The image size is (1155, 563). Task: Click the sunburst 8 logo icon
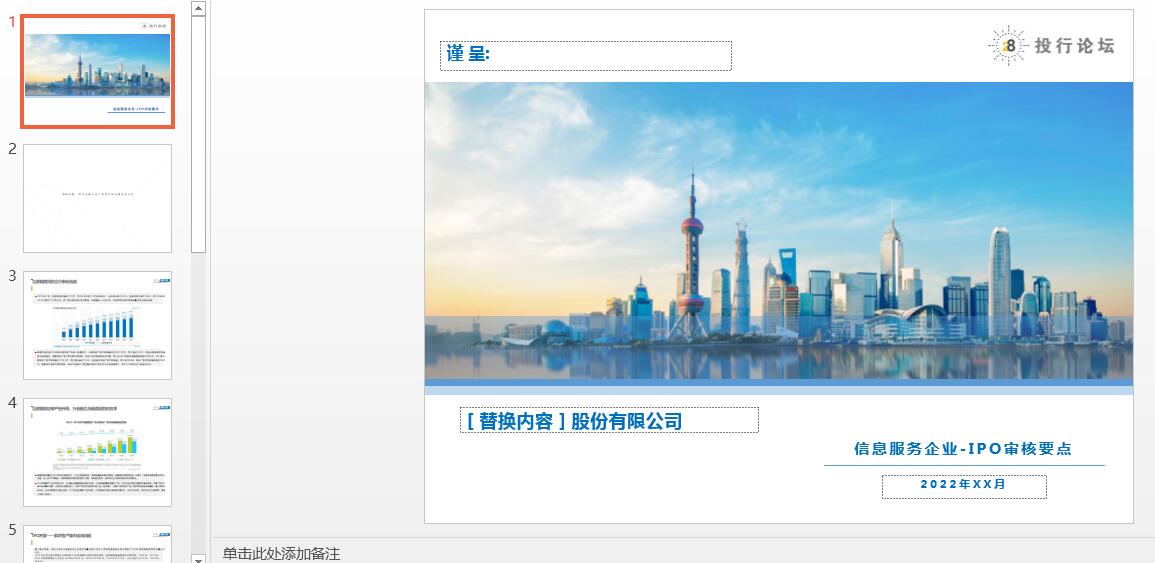point(1008,46)
